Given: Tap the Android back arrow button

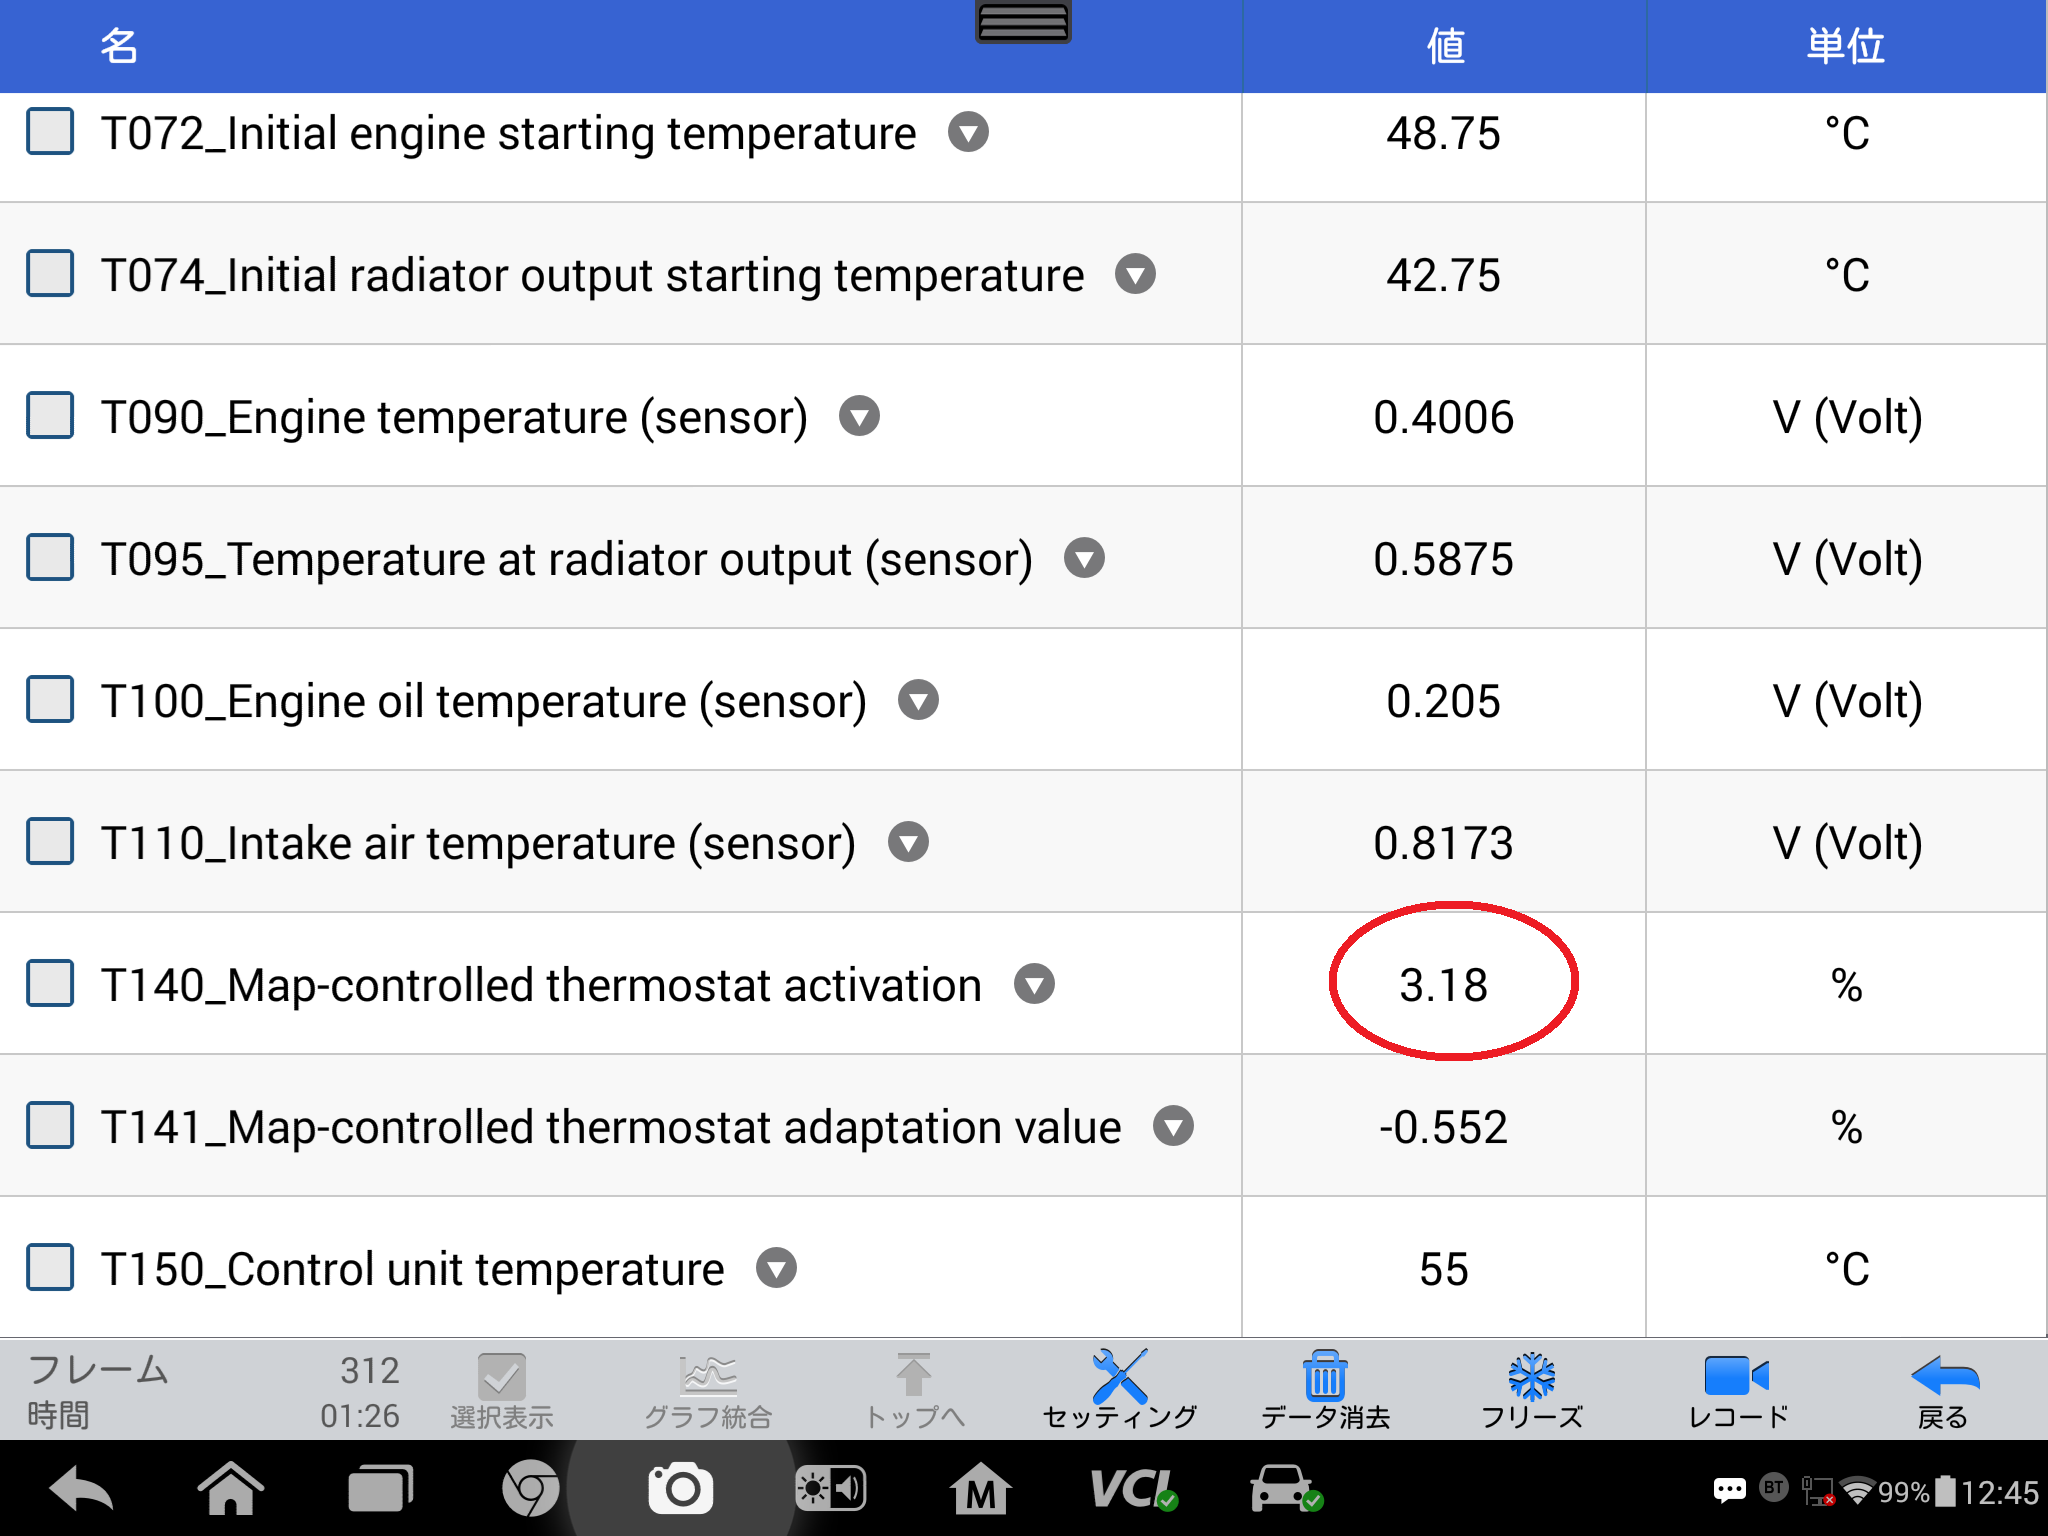Looking at the screenshot, I should click(x=80, y=1490).
